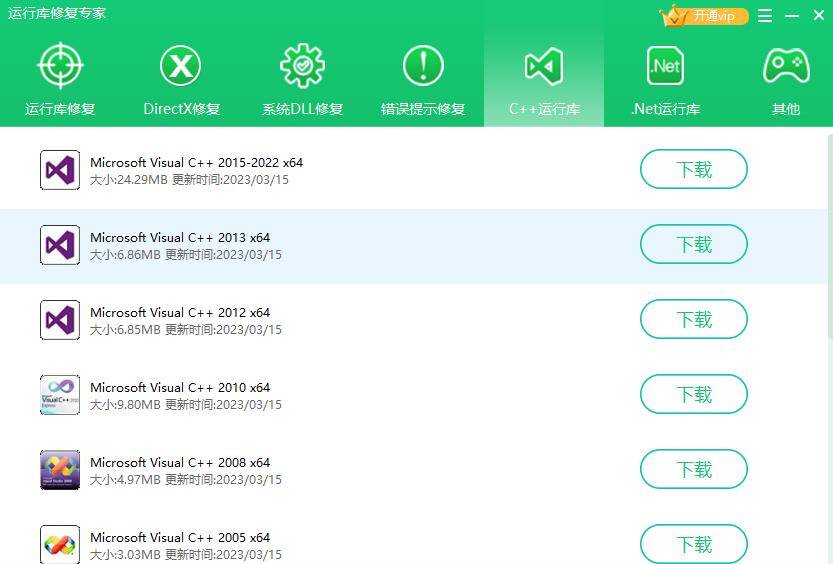Download Microsoft Visual C++ 2013 x64
This screenshot has width=833, height=564.
click(x=694, y=244)
